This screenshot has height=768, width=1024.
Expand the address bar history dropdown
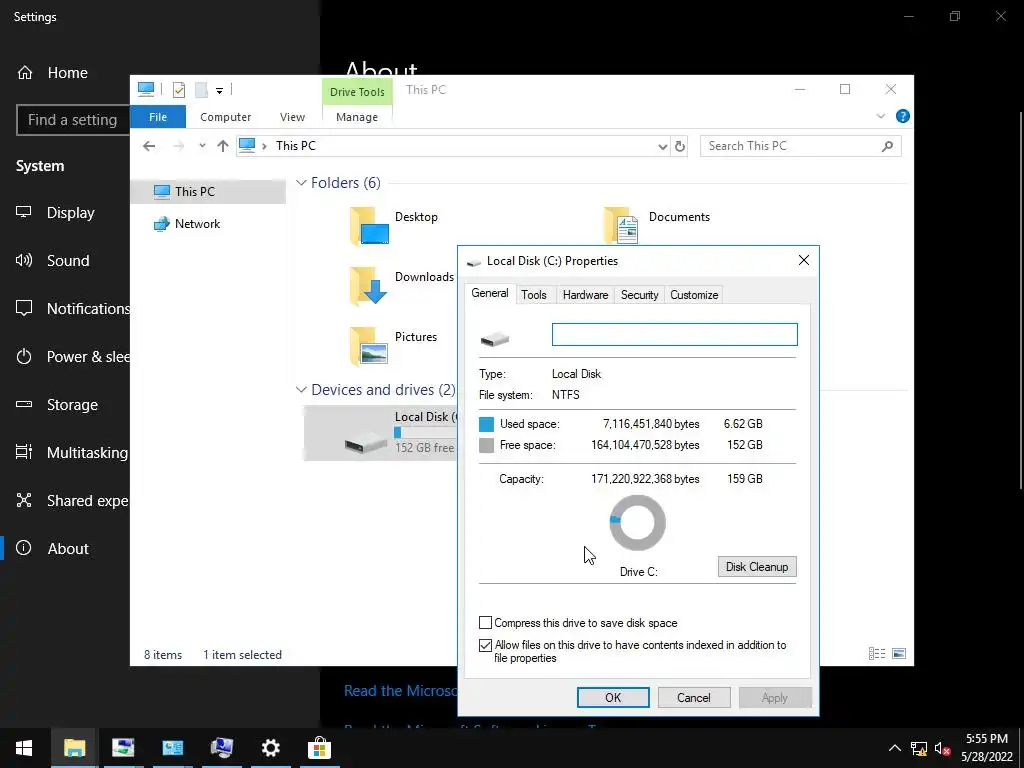[663, 146]
